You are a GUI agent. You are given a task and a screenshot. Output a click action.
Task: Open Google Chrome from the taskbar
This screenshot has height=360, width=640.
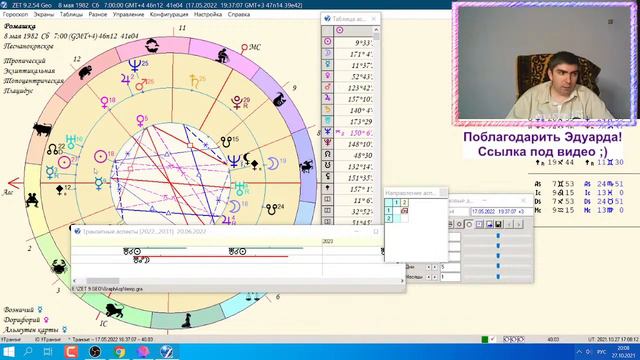click(x=119, y=351)
